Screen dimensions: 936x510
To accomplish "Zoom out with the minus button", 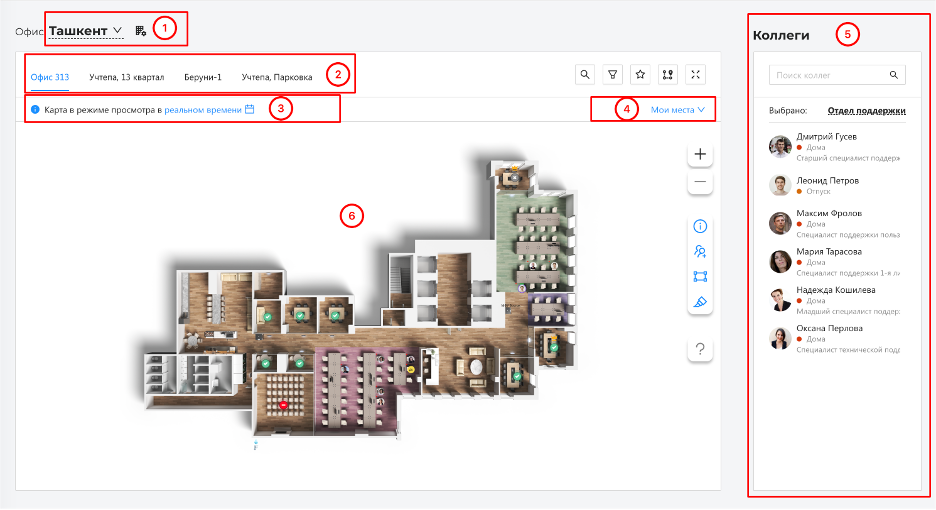I will point(700,183).
